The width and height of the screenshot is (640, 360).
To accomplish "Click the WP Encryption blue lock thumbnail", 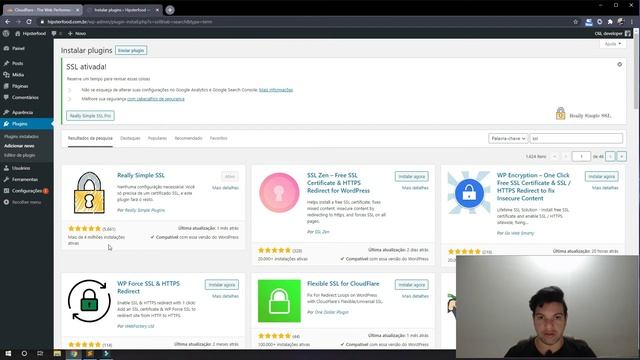I will [x=469, y=193].
